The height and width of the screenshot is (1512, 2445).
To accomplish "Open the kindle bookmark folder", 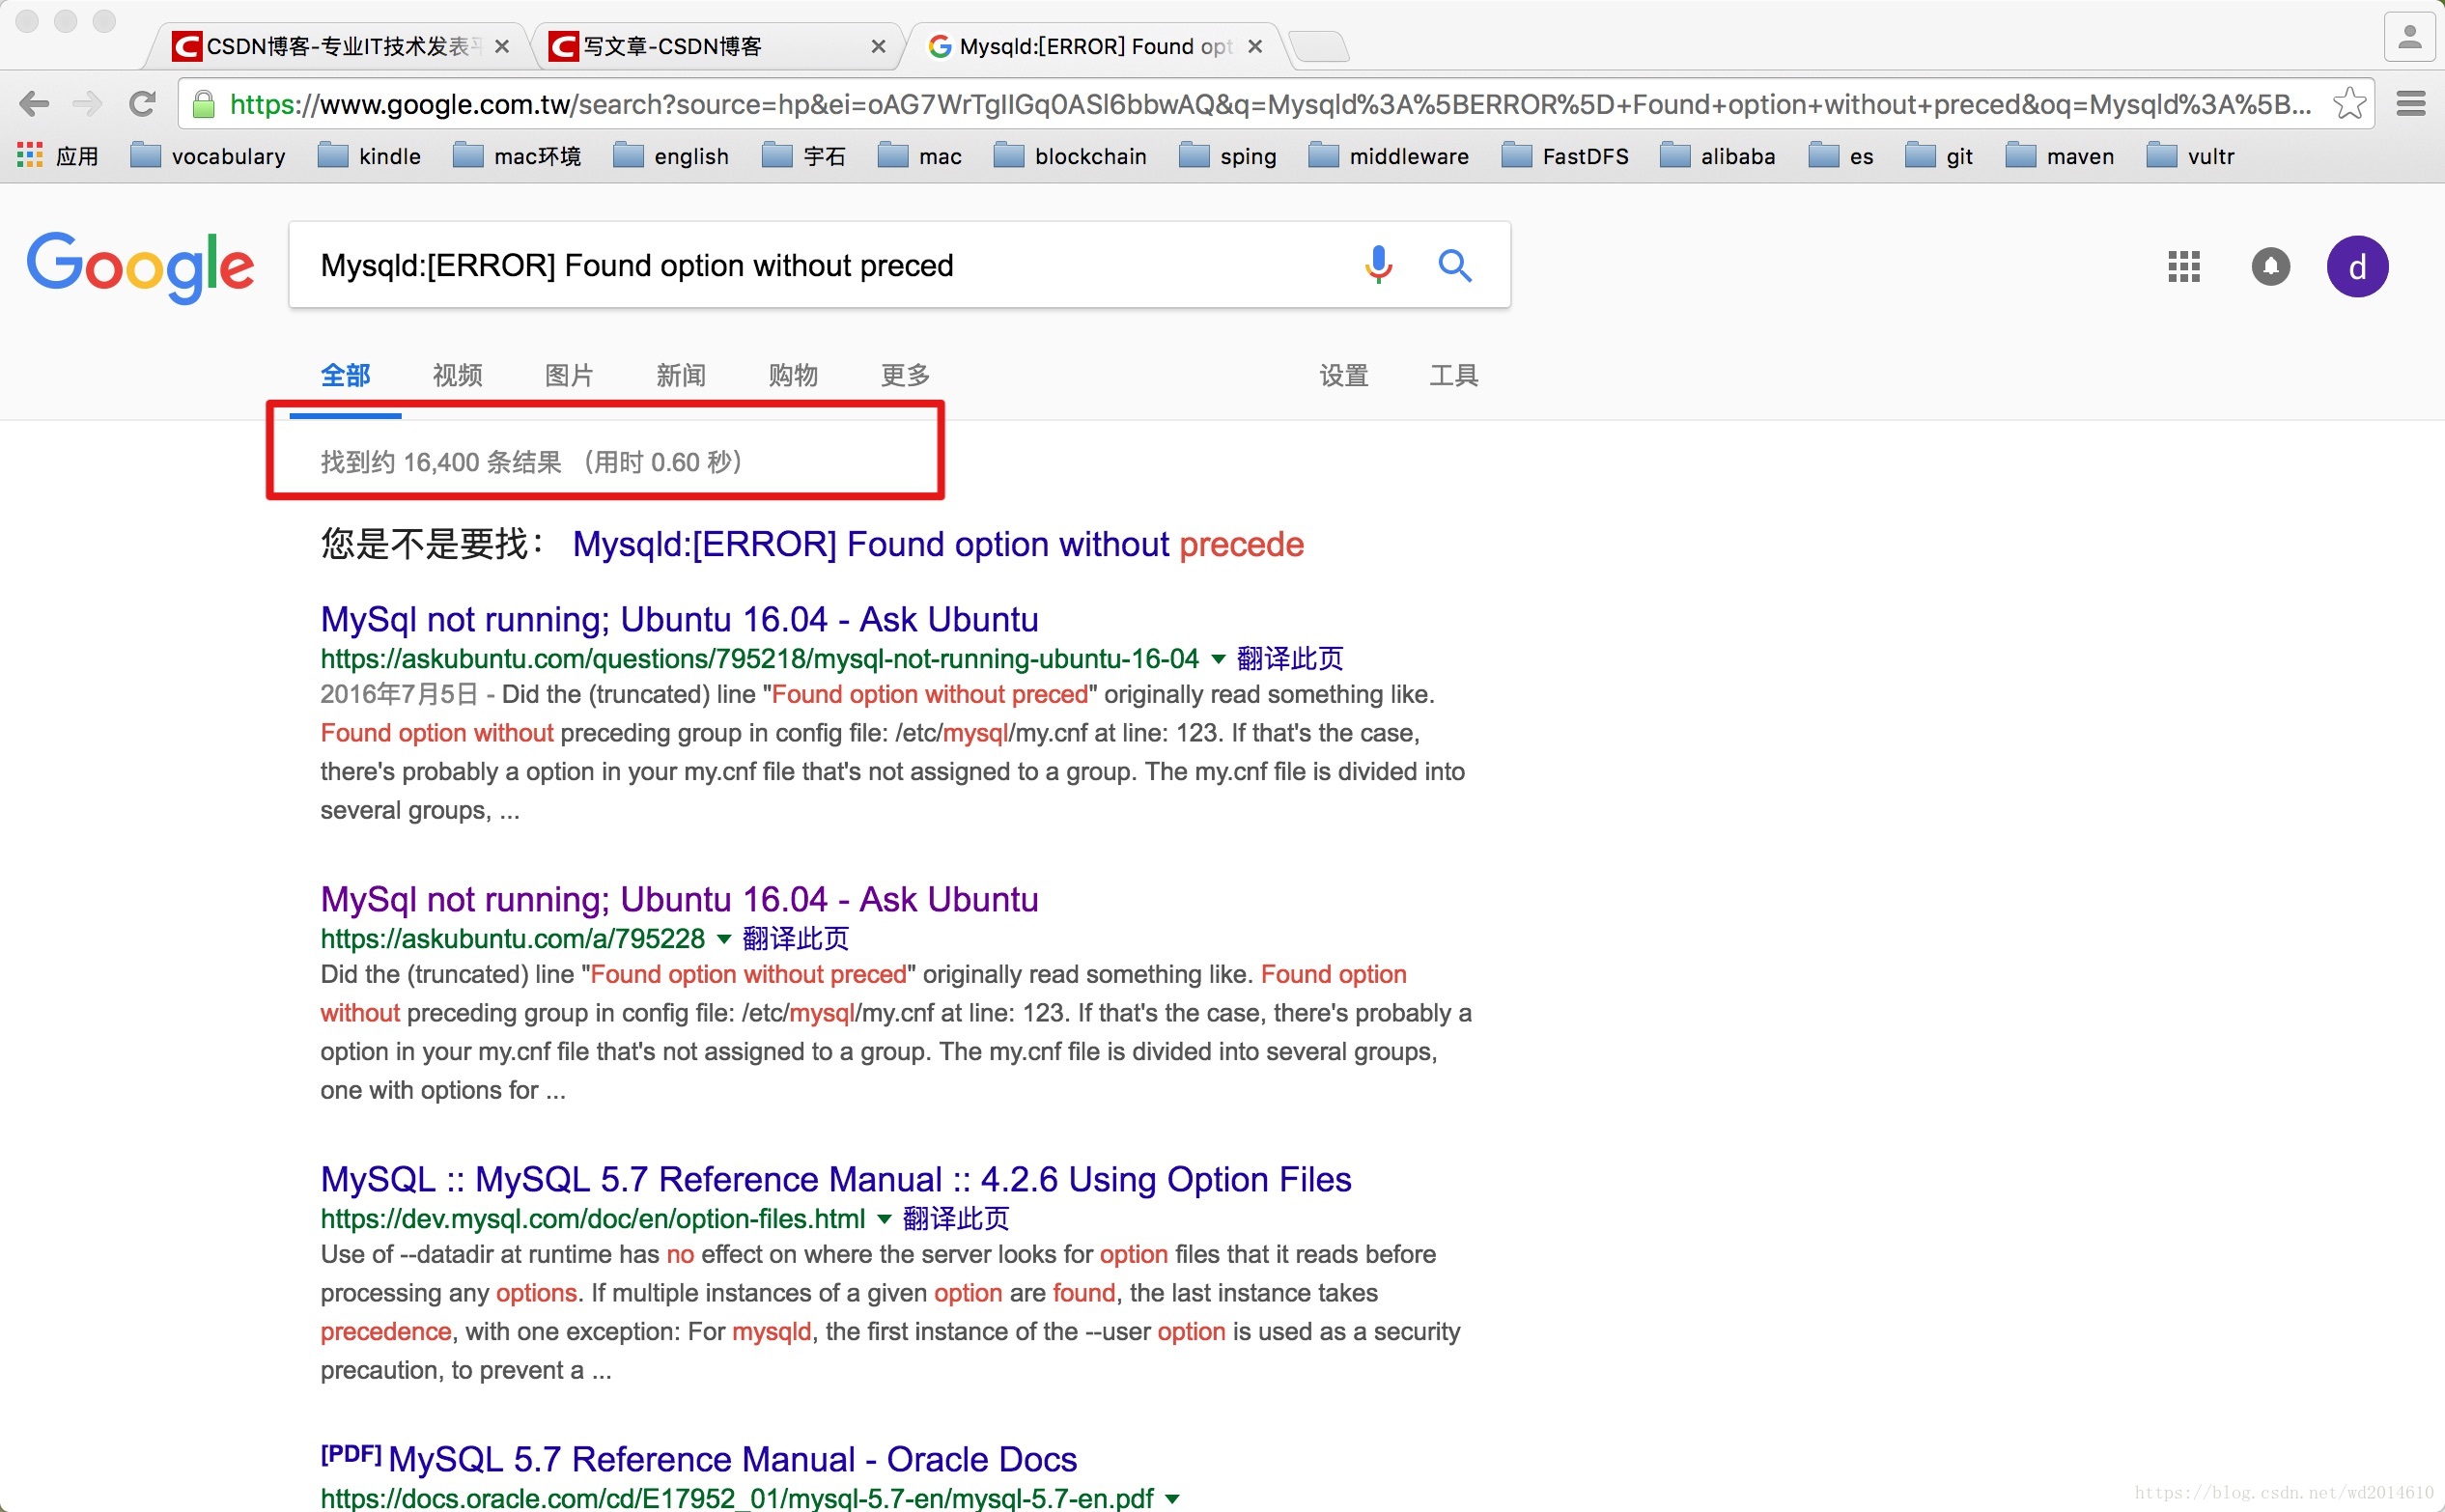I will coord(369,156).
